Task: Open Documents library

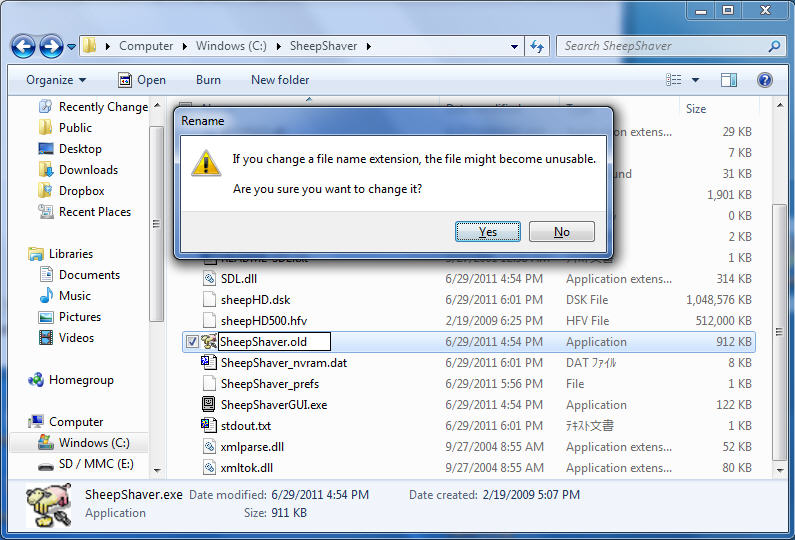Action: click(x=80, y=275)
